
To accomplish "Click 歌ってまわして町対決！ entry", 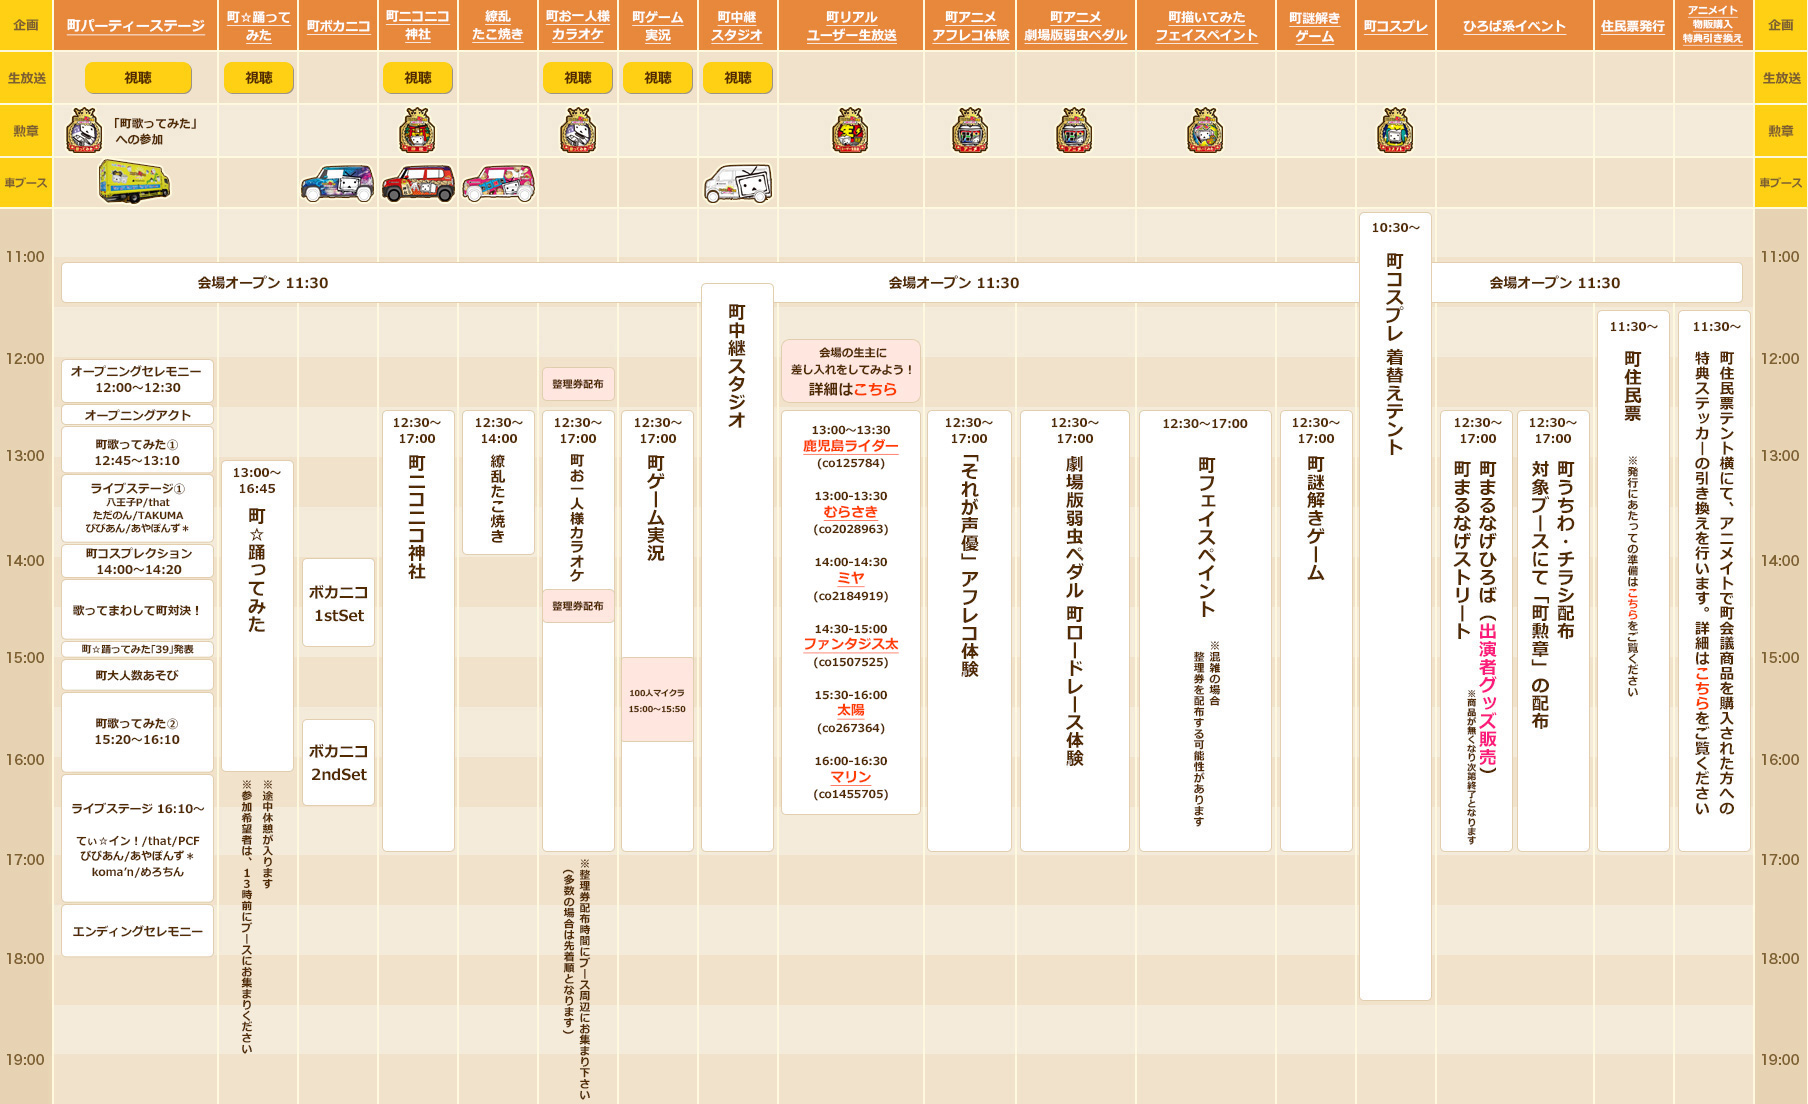I will (138, 610).
